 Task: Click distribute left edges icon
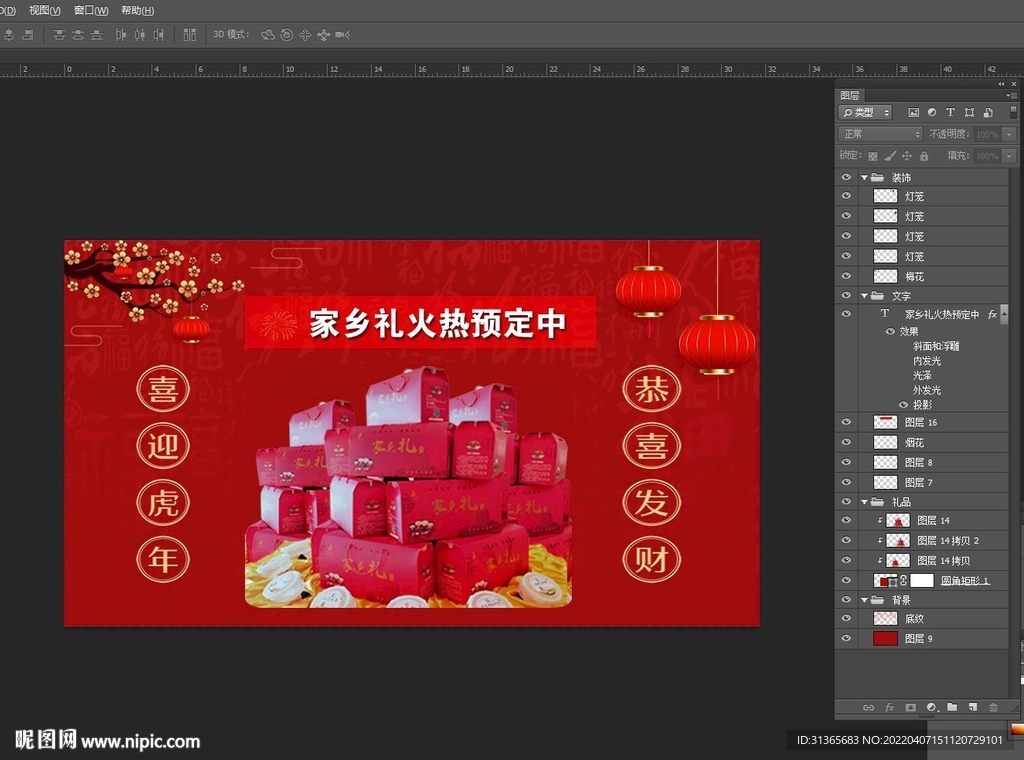point(121,35)
